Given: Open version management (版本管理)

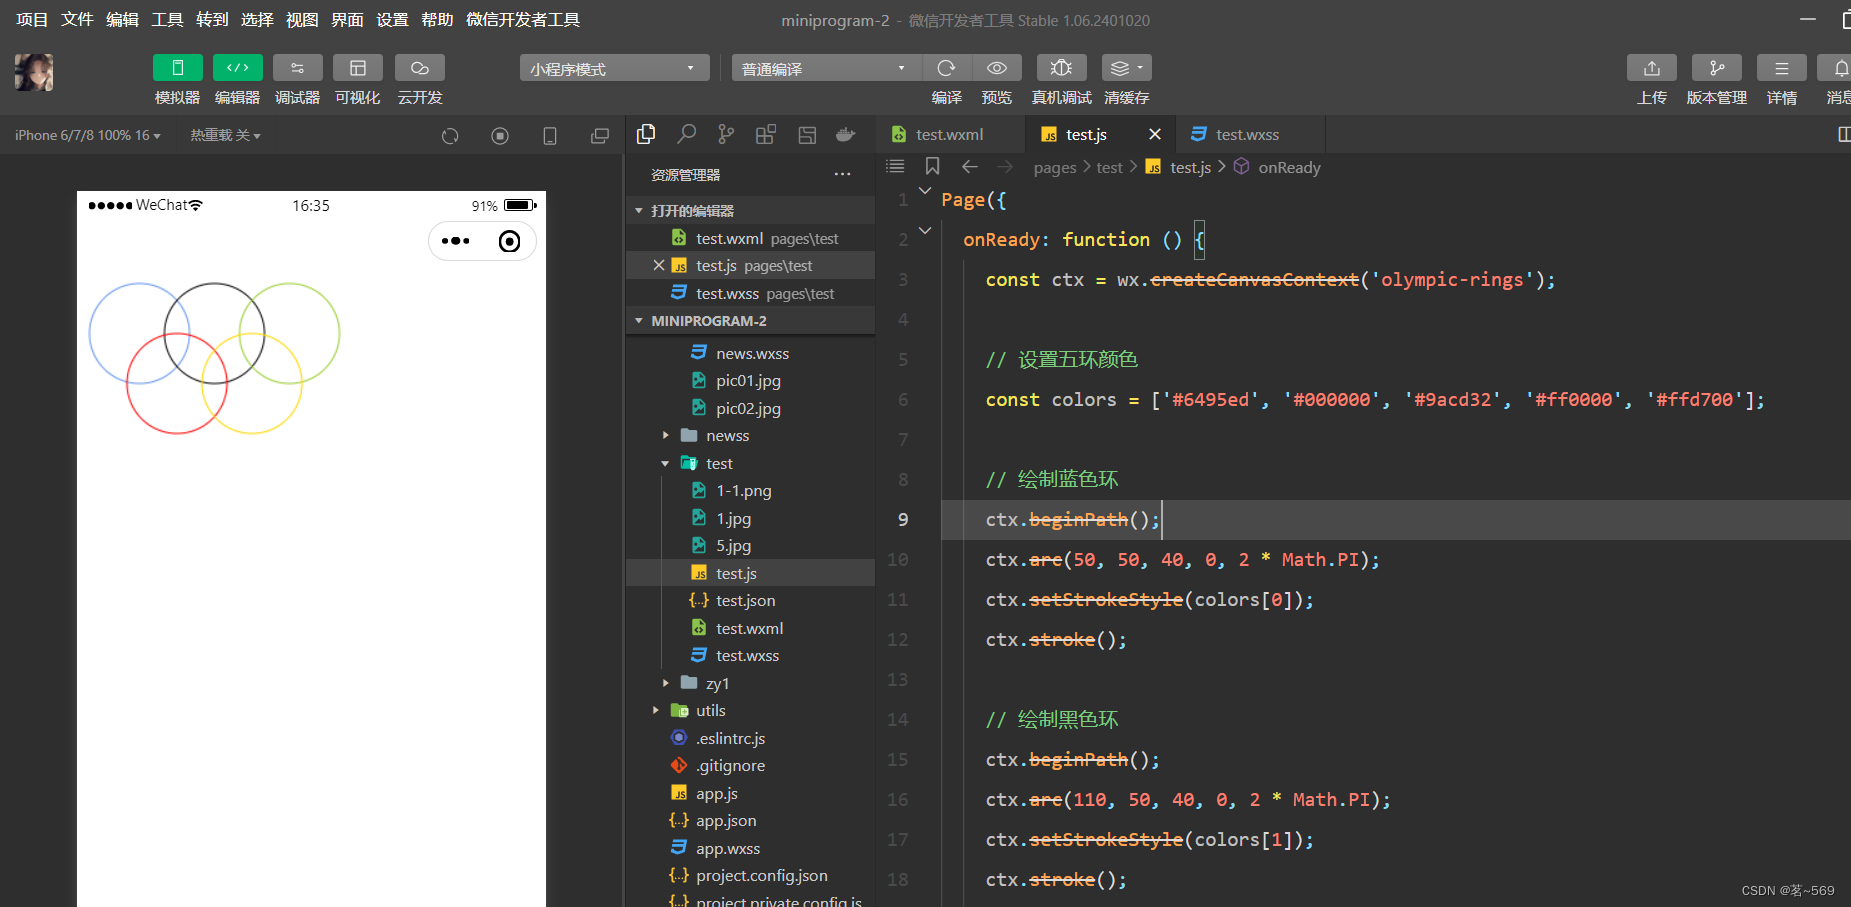Looking at the screenshot, I should point(1717,68).
